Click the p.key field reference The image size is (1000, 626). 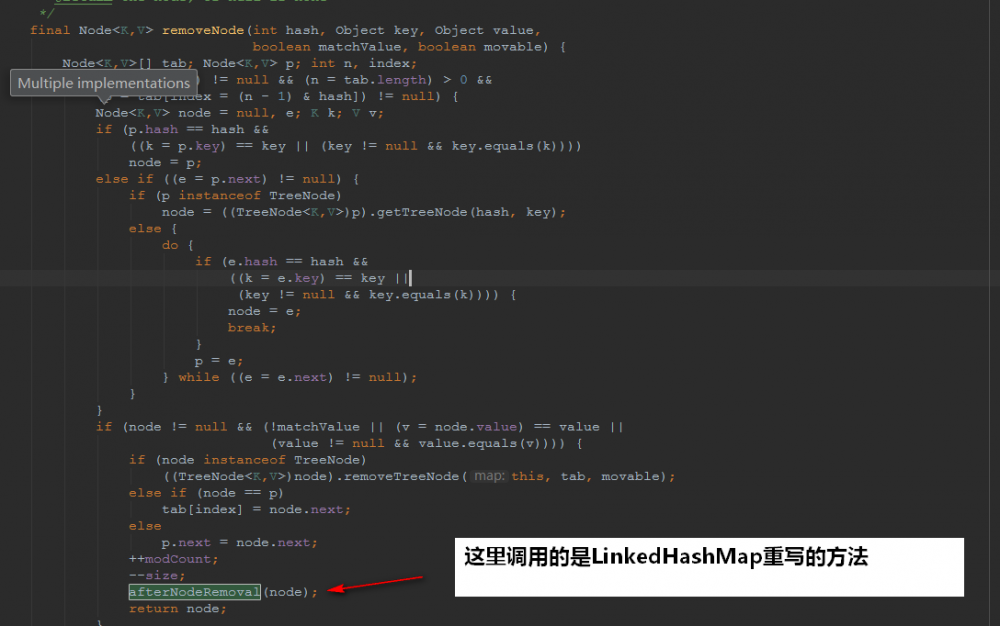click(198, 146)
